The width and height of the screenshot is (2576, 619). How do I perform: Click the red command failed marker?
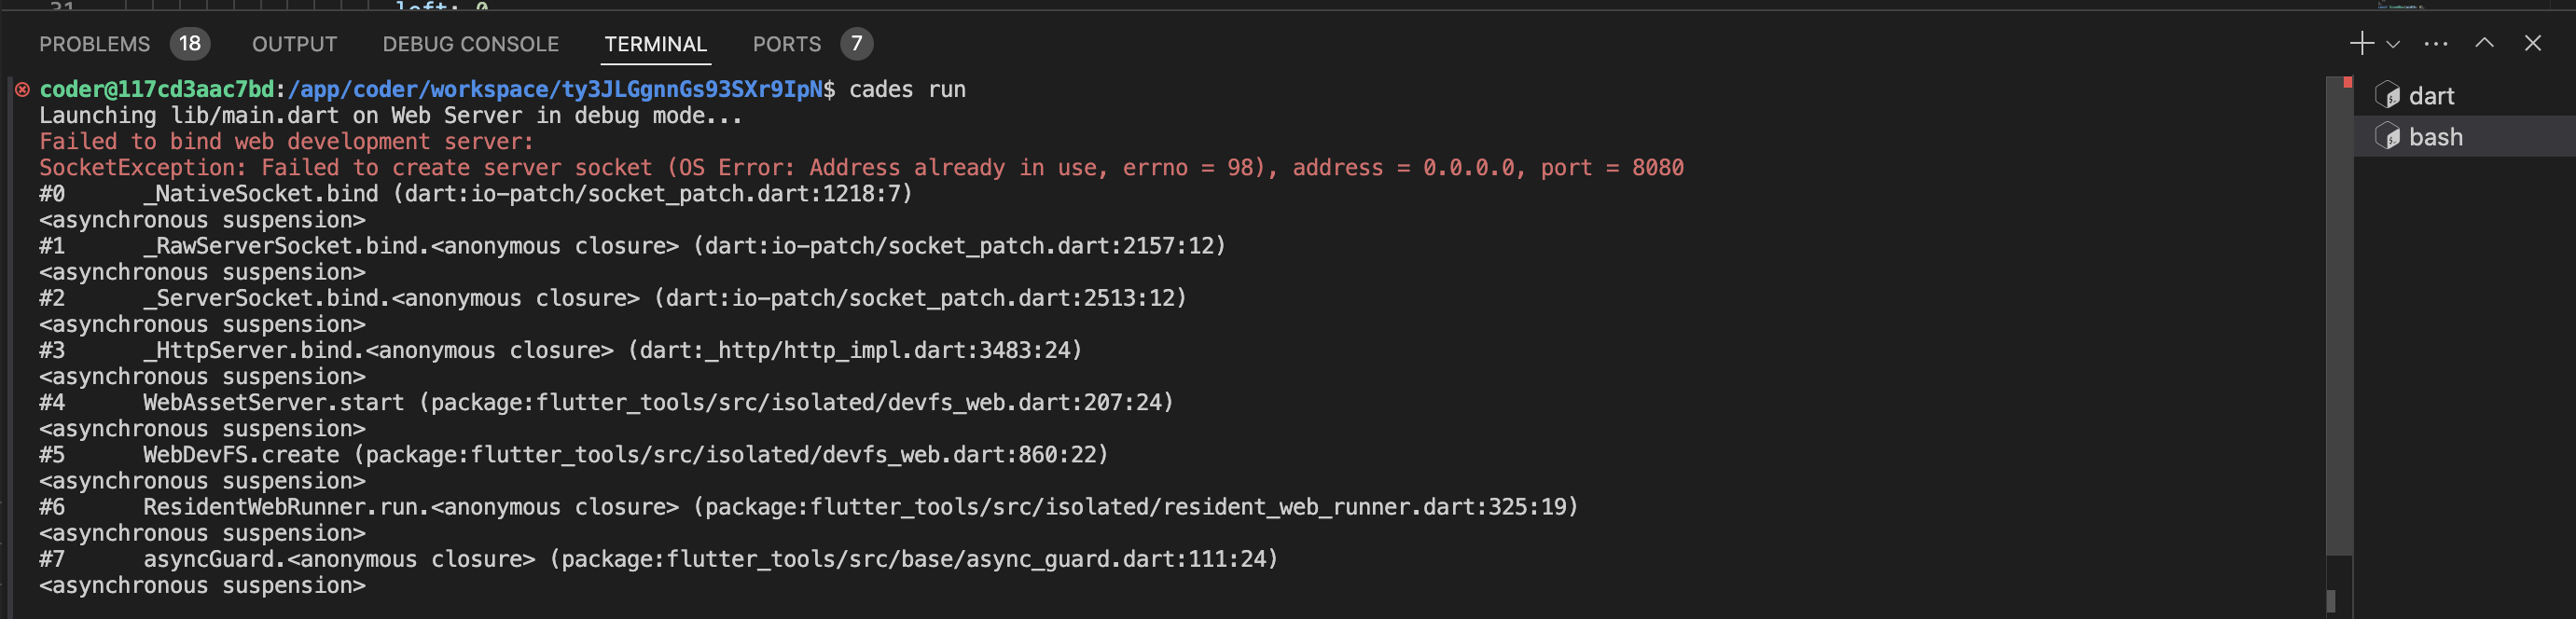[x=22, y=90]
